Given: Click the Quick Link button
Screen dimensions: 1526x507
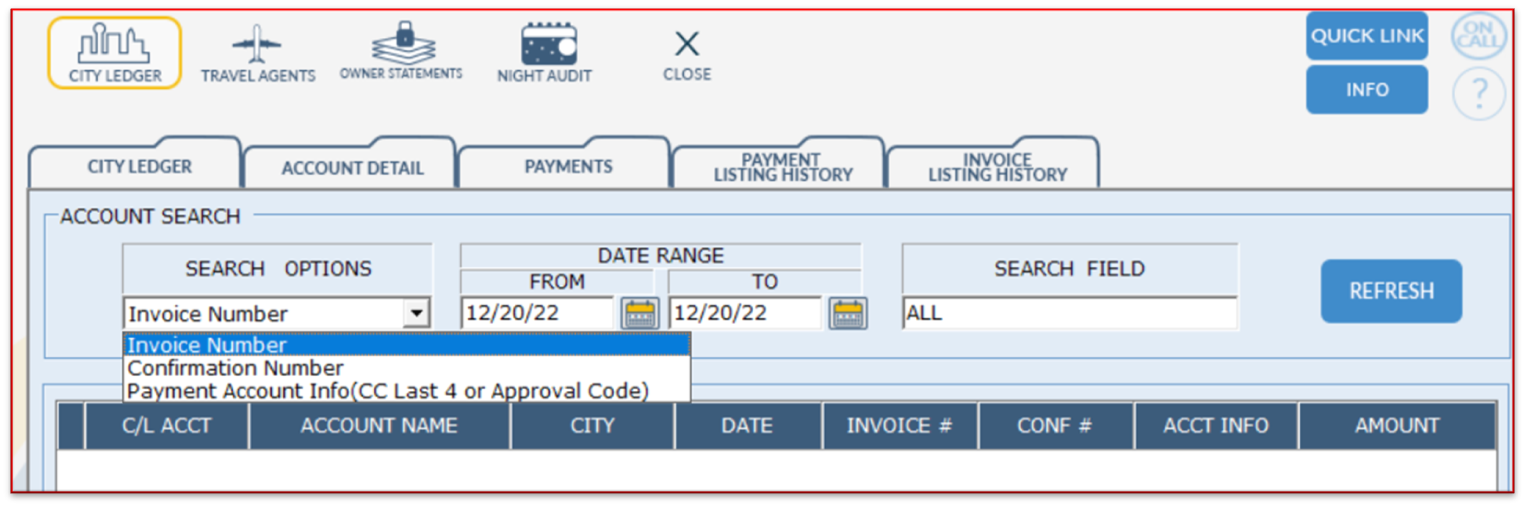Looking at the screenshot, I should click(1366, 37).
